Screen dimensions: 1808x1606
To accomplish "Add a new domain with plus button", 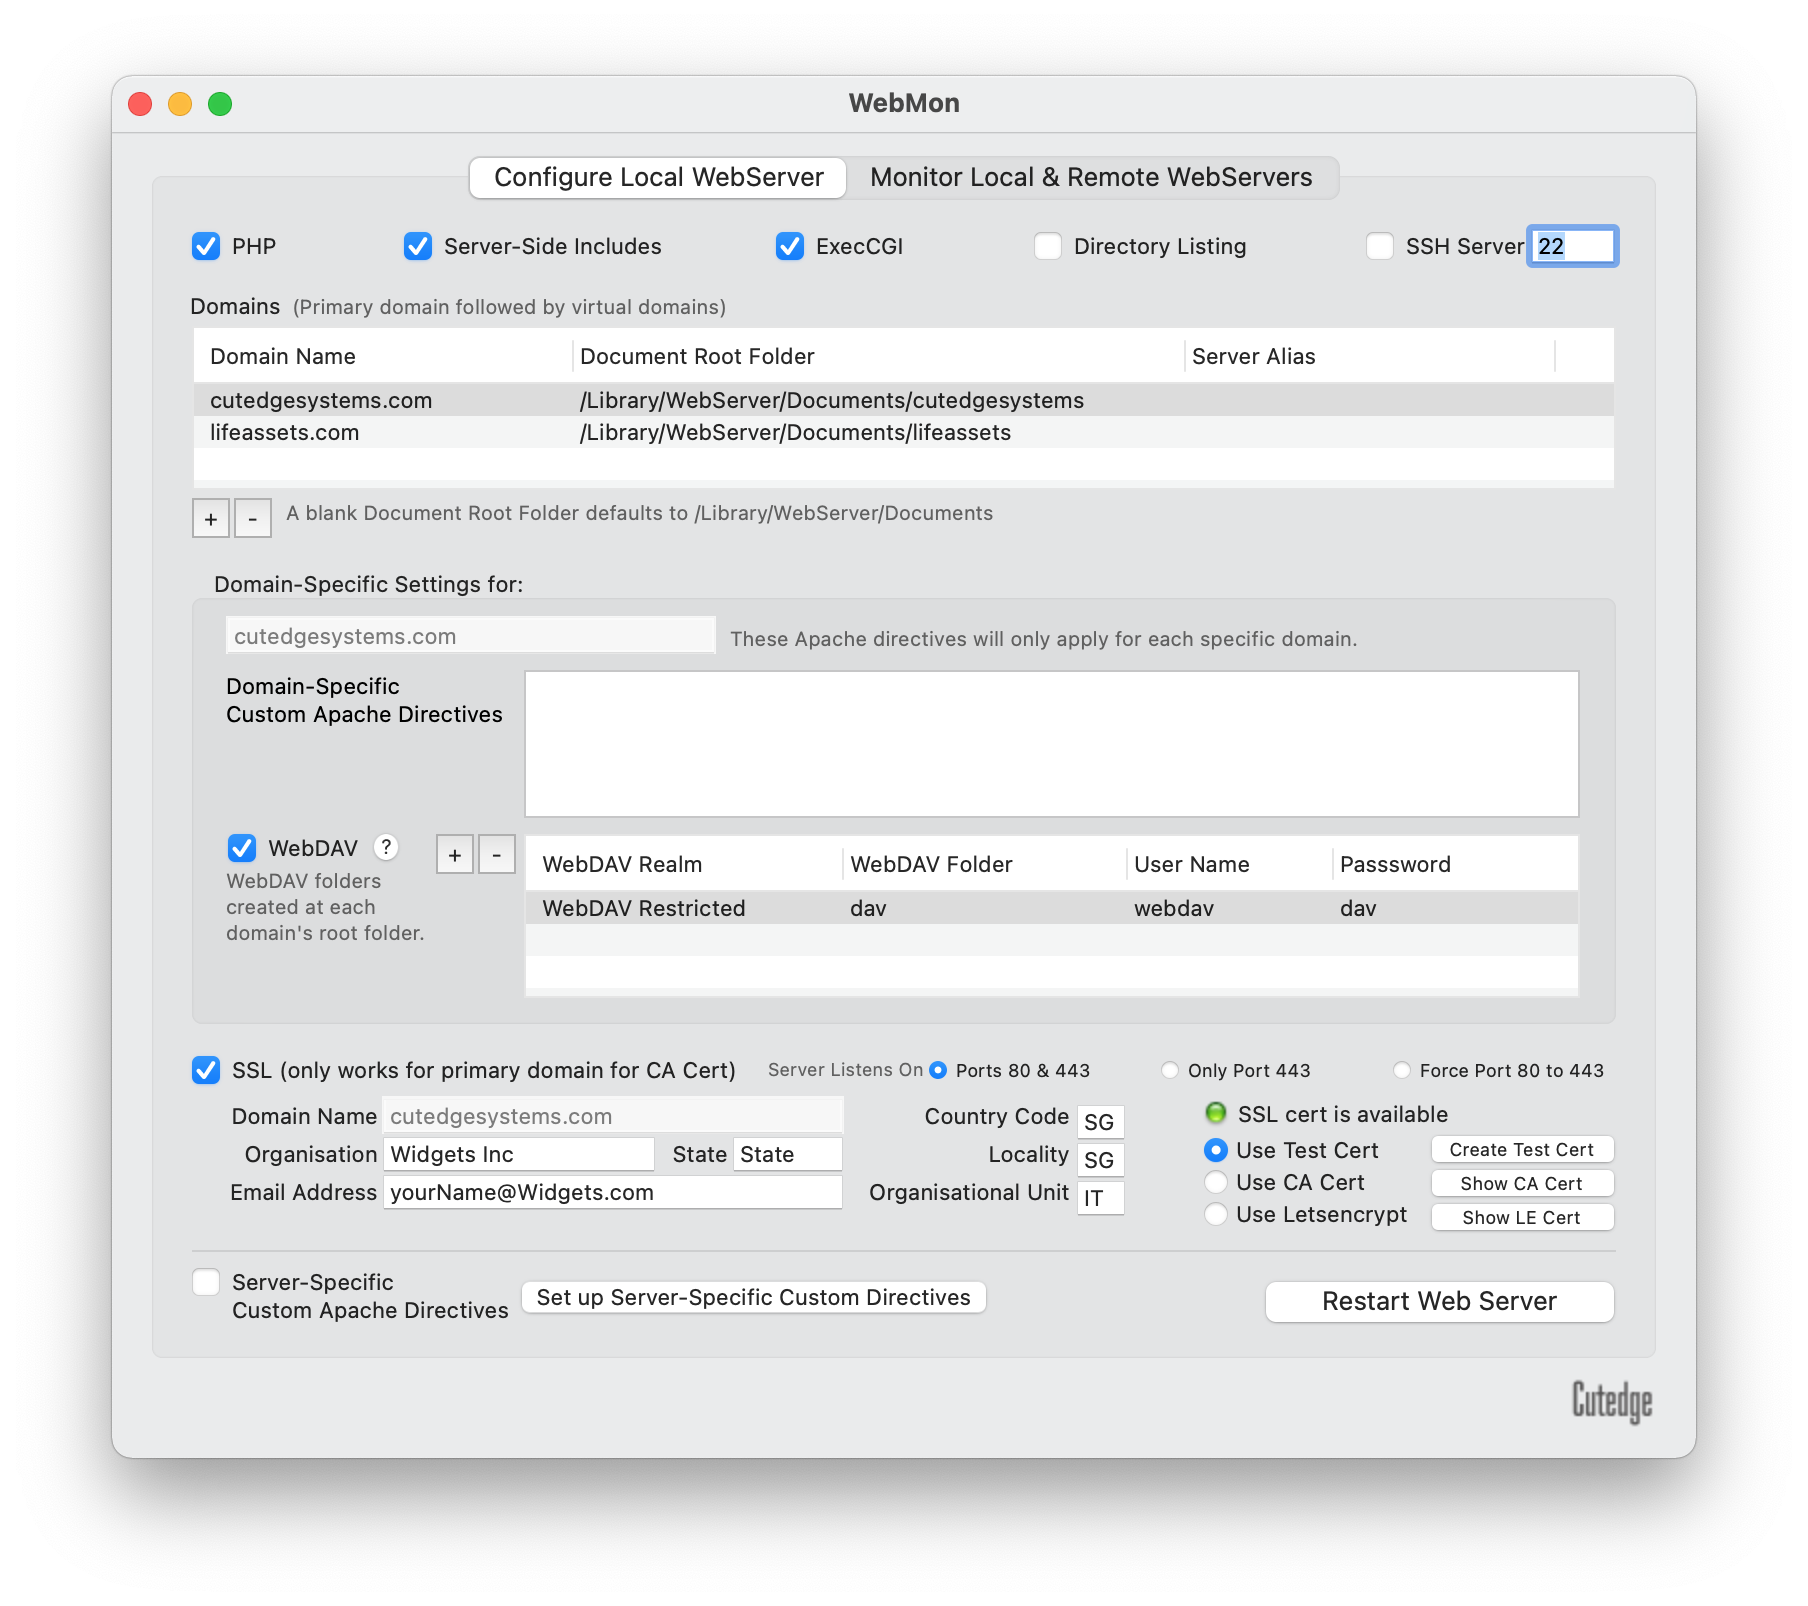I will (211, 519).
